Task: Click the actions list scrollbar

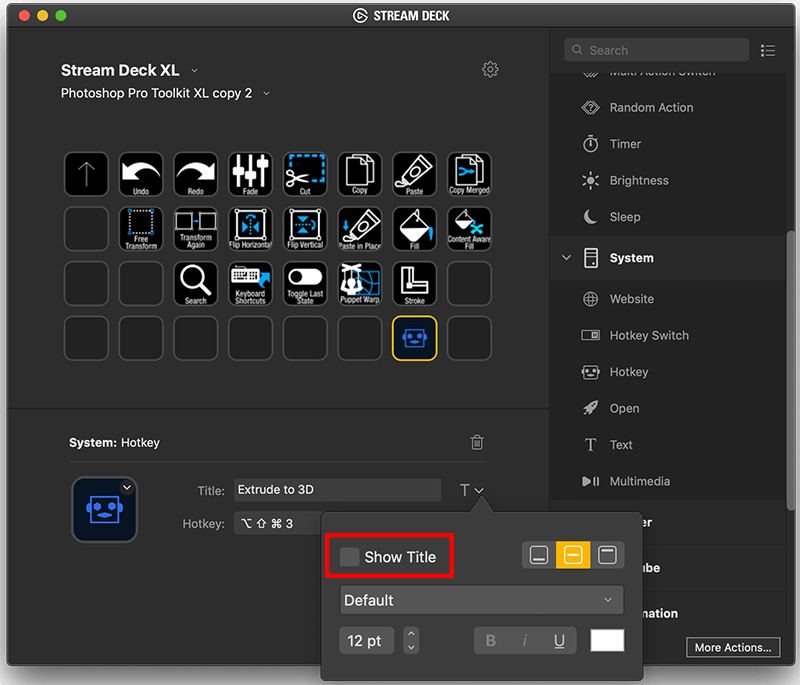Action: point(791,370)
